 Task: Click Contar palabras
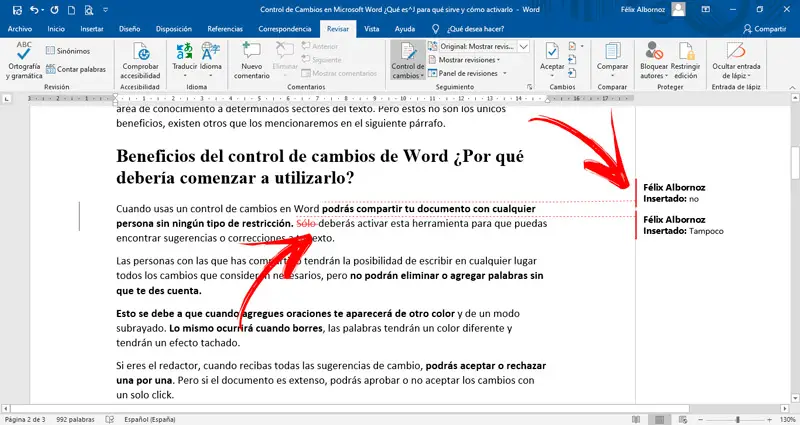76,69
